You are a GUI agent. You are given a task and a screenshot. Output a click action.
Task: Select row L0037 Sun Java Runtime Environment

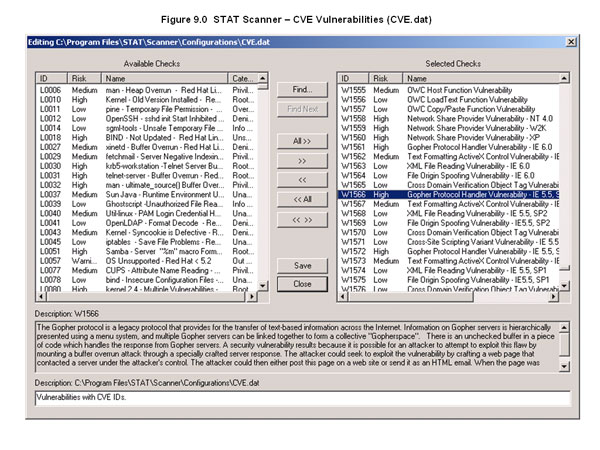[147, 195]
